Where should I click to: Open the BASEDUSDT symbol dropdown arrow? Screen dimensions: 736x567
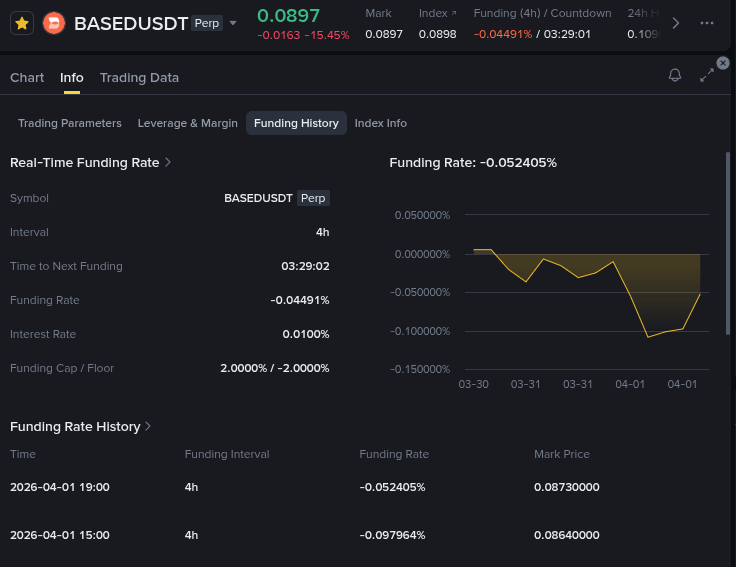[x=233, y=23]
